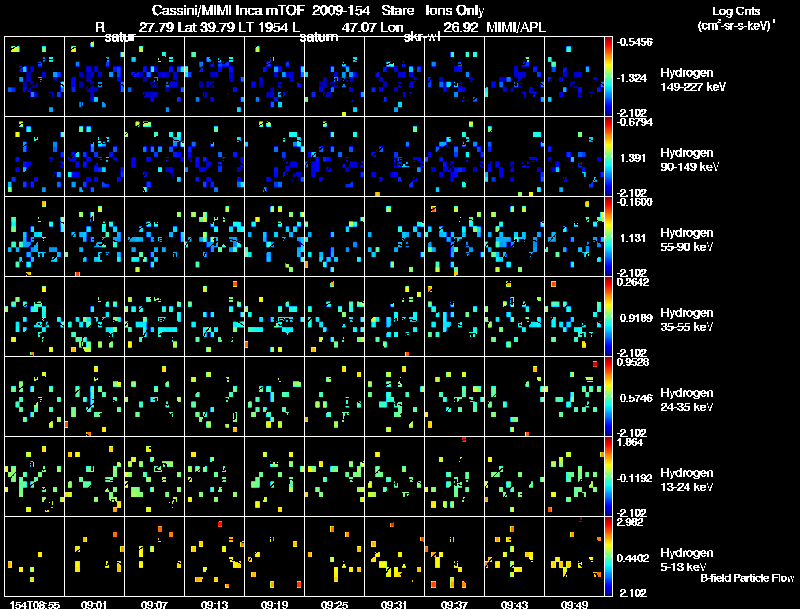Click the 154T08:55 time axis label

pyautogui.click(x=35, y=604)
